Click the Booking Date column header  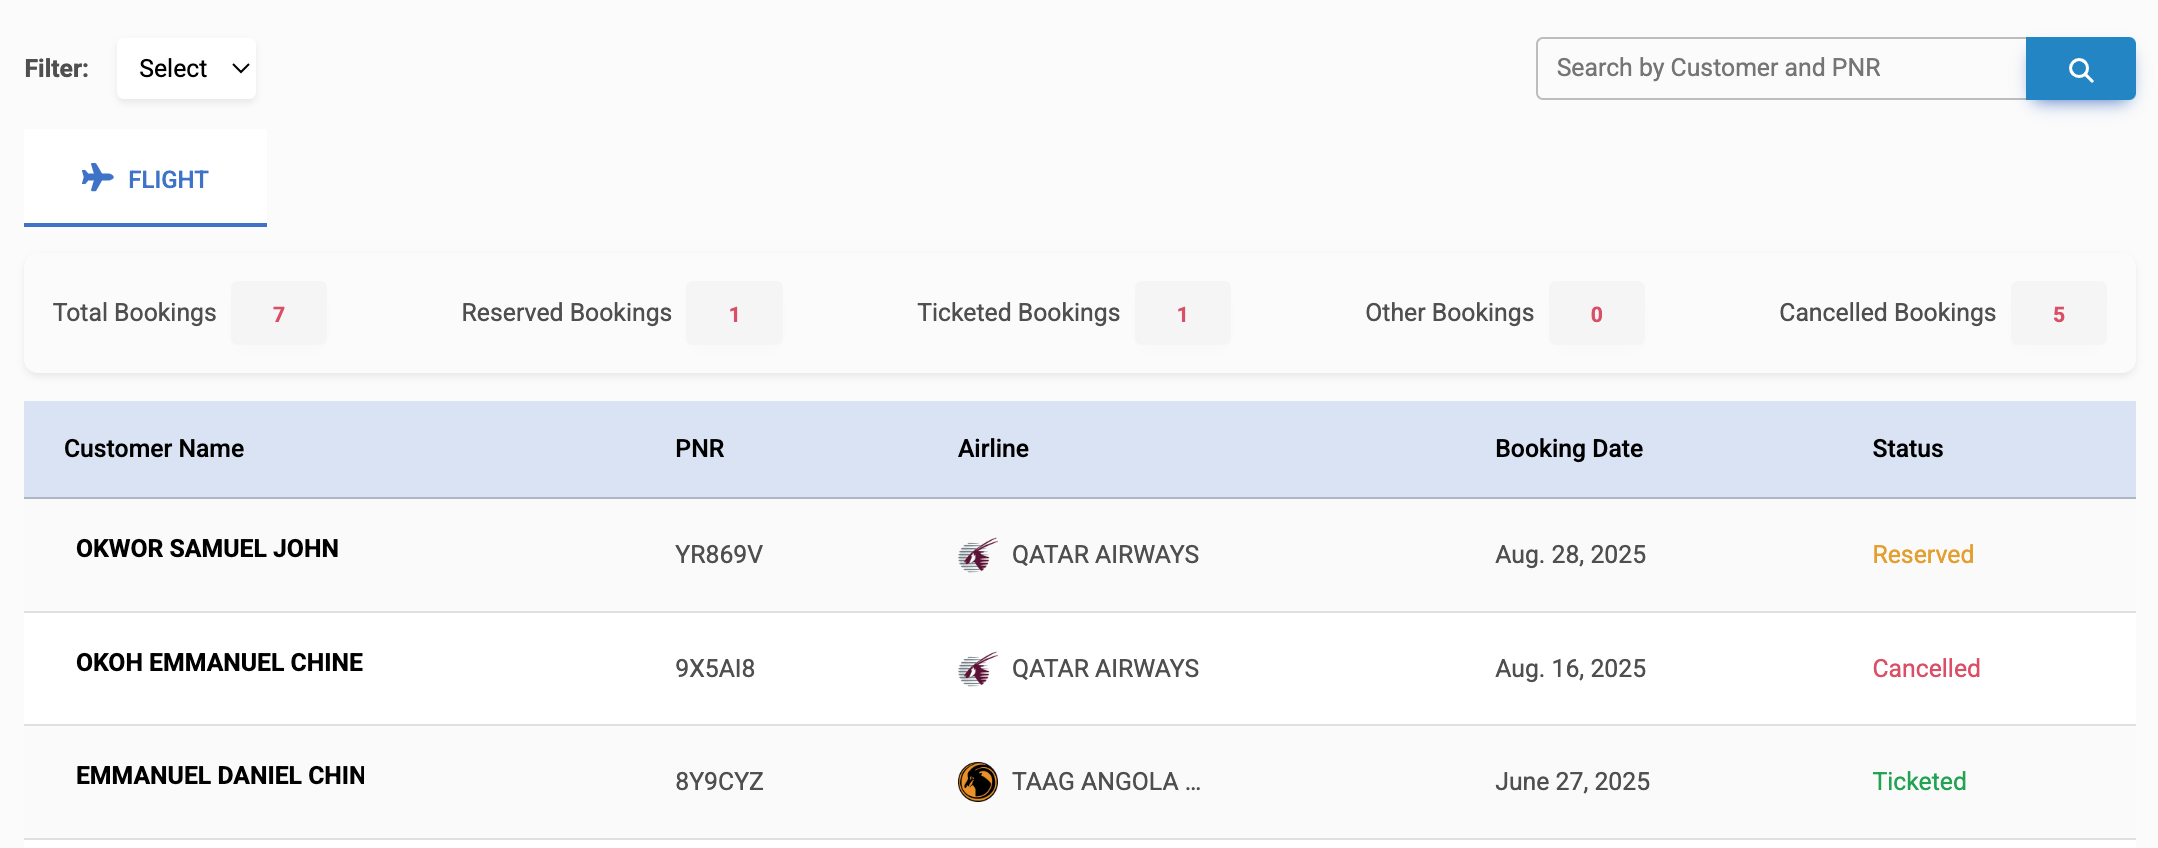pyautogui.click(x=1568, y=449)
